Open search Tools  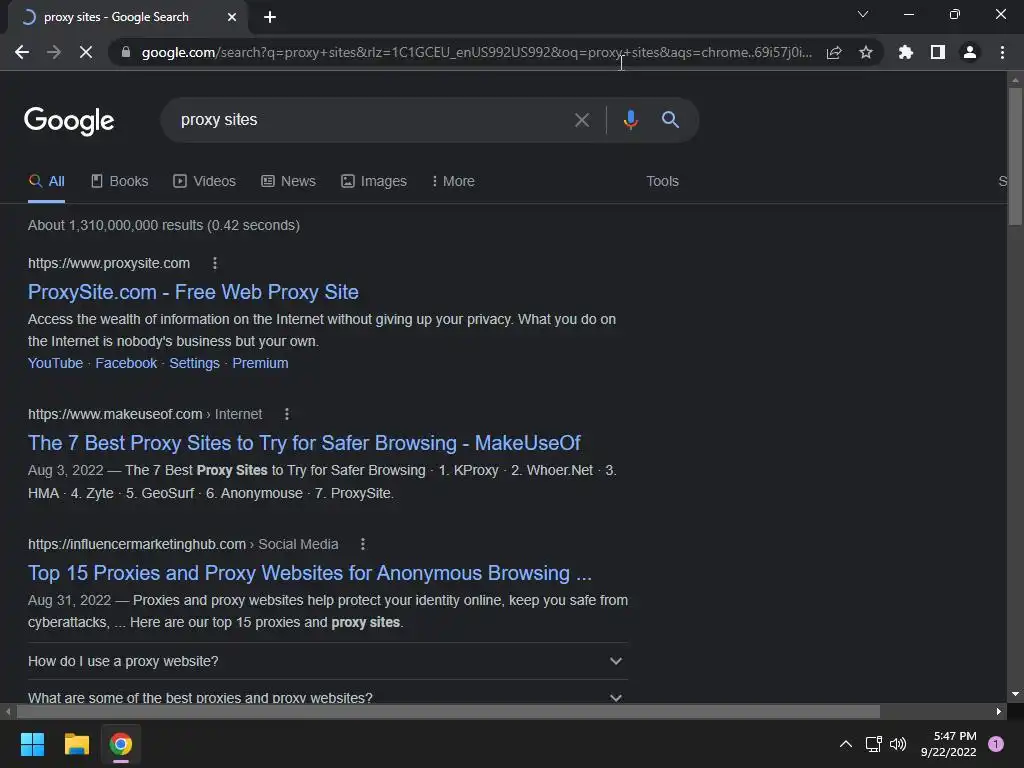pyautogui.click(x=662, y=182)
